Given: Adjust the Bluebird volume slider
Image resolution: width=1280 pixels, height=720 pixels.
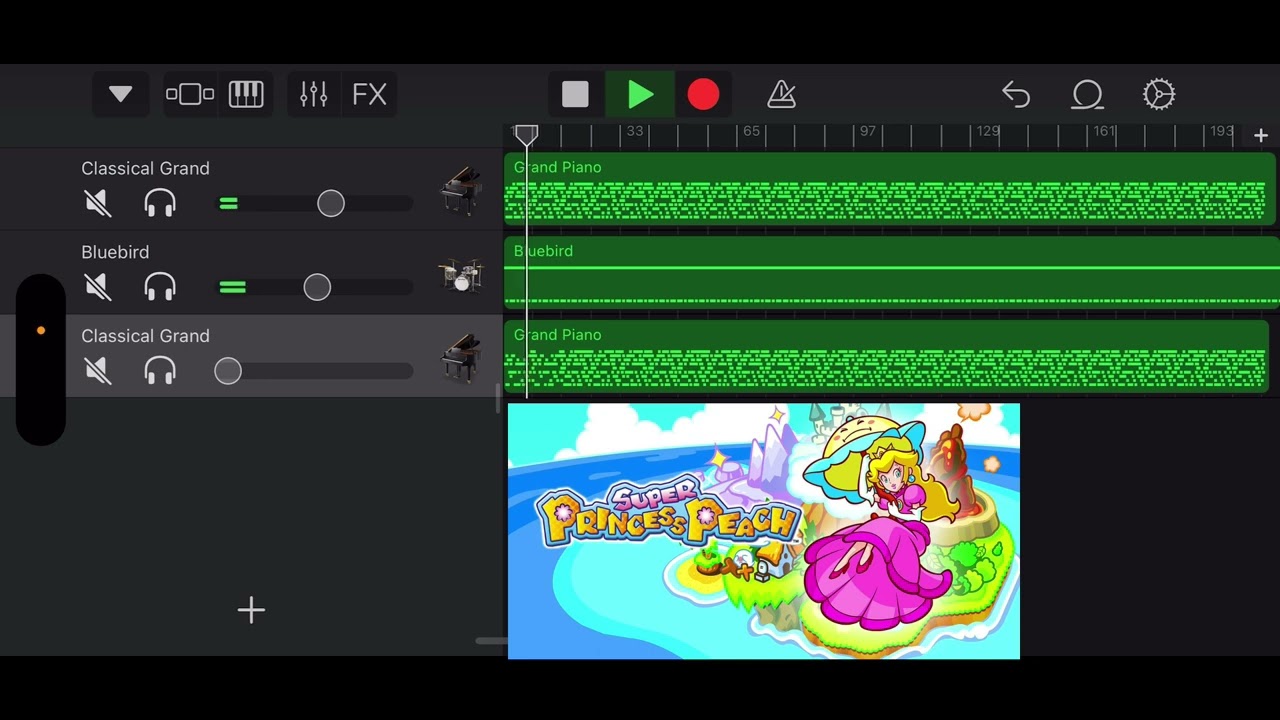Looking at the screenshot, I should [x=317, y=287].
